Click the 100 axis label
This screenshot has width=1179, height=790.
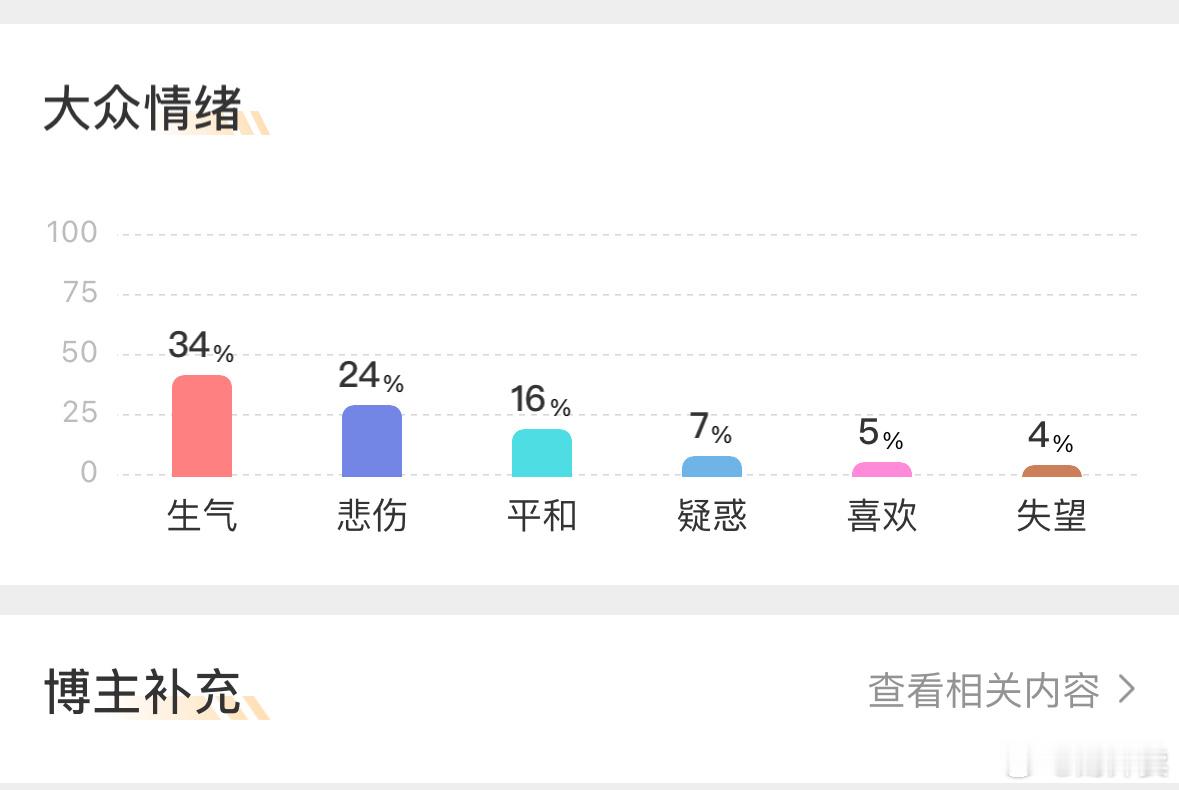tap(72, 232)
